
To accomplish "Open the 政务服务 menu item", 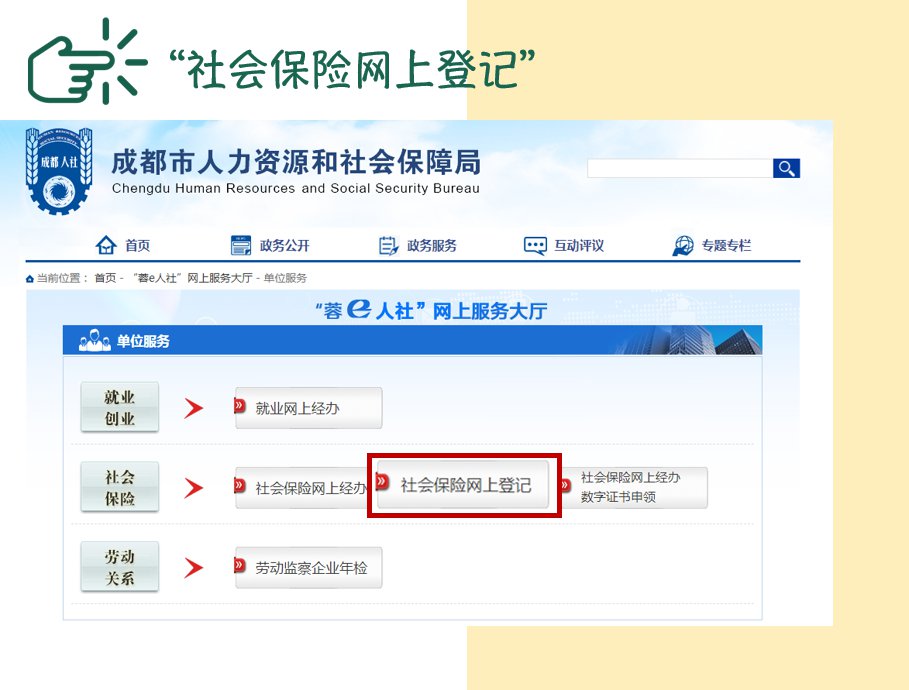I will coord(432,246).
